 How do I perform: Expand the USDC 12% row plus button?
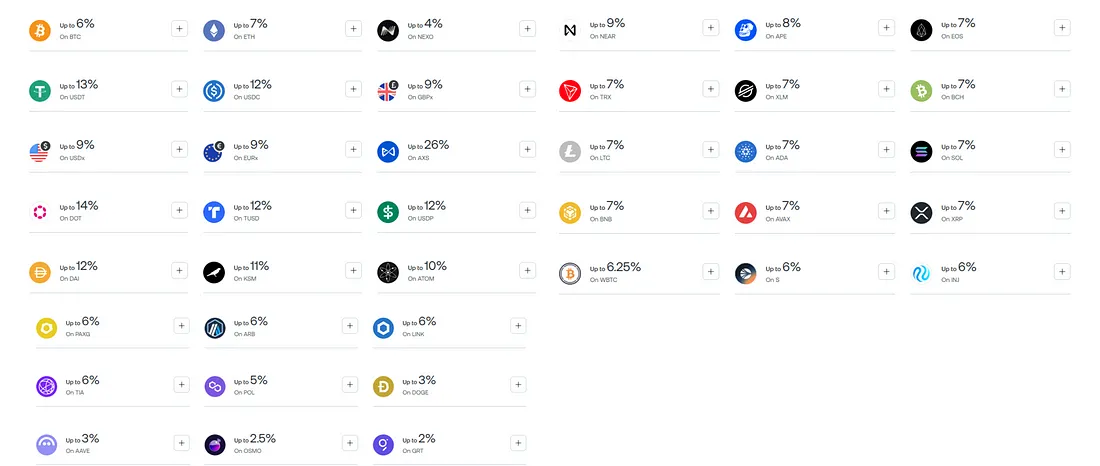pyautogui.click(x=354, y=89)
